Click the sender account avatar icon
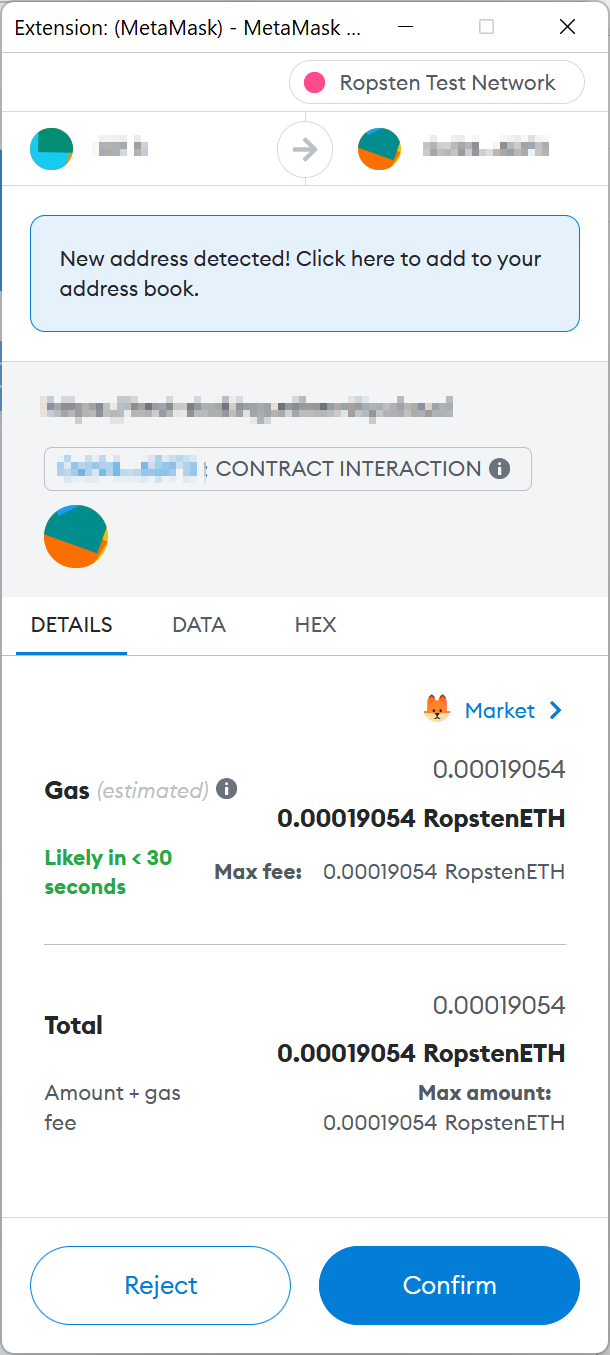The width and height of the screenshot is (610, 1355). tap(52, 149)
